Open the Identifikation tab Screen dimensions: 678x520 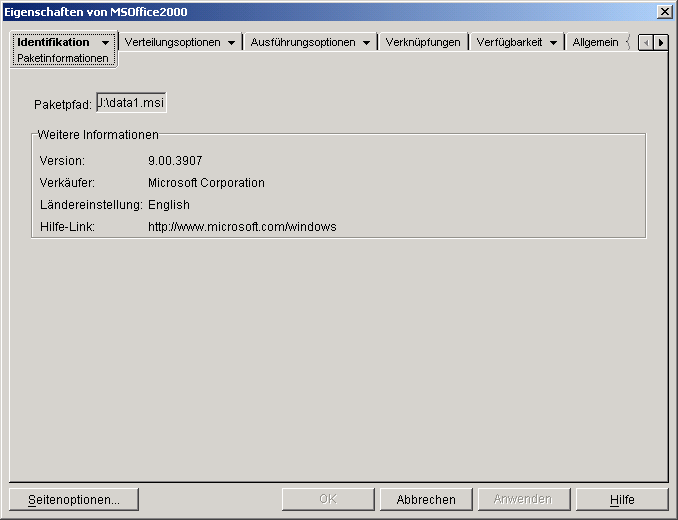53,42
